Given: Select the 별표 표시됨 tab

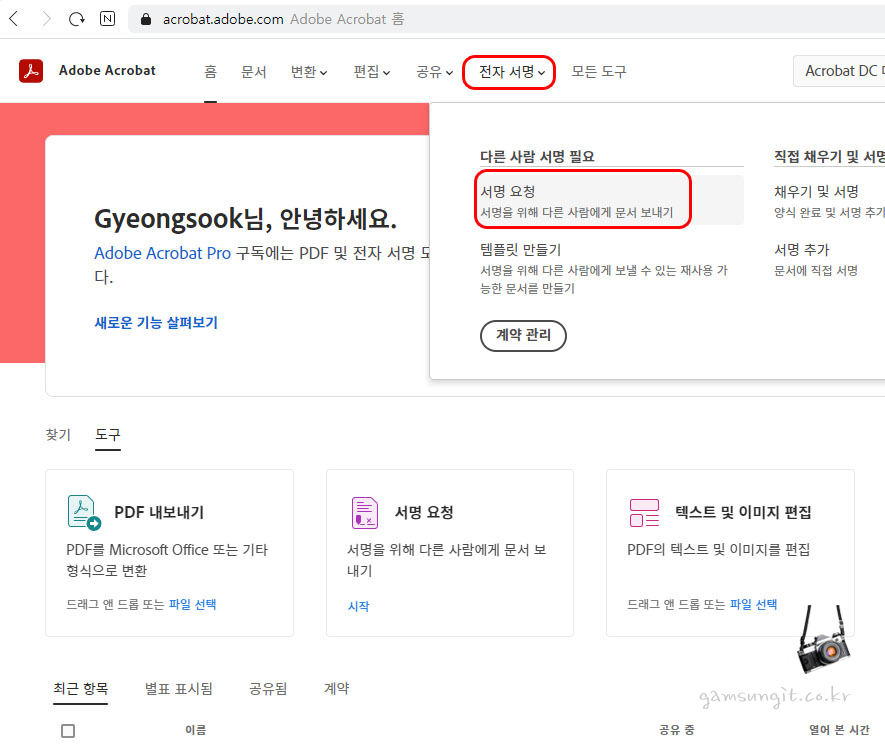Looking at the screenshot, I should point(179,688).
